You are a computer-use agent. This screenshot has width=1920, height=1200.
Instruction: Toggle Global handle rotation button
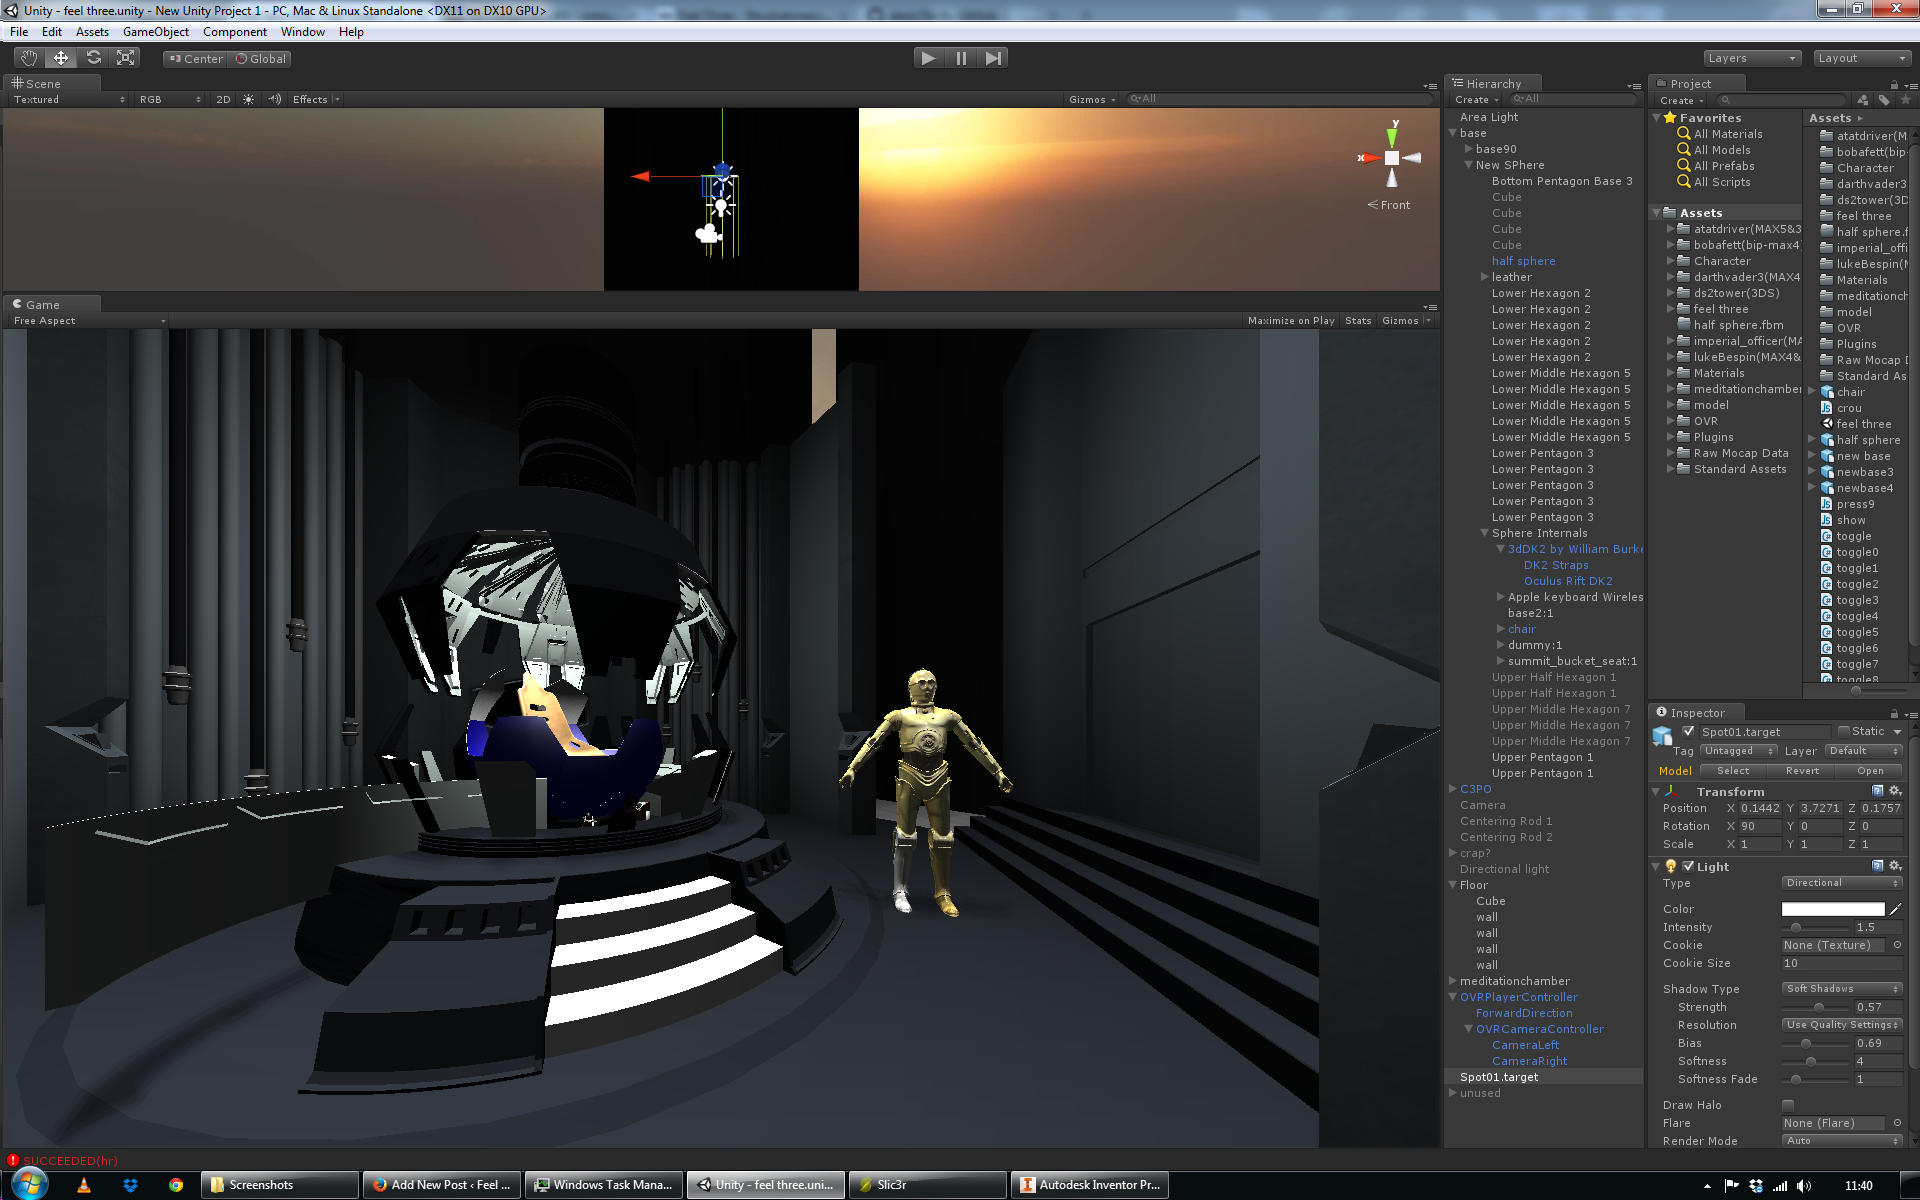click(x=261, y=58)
